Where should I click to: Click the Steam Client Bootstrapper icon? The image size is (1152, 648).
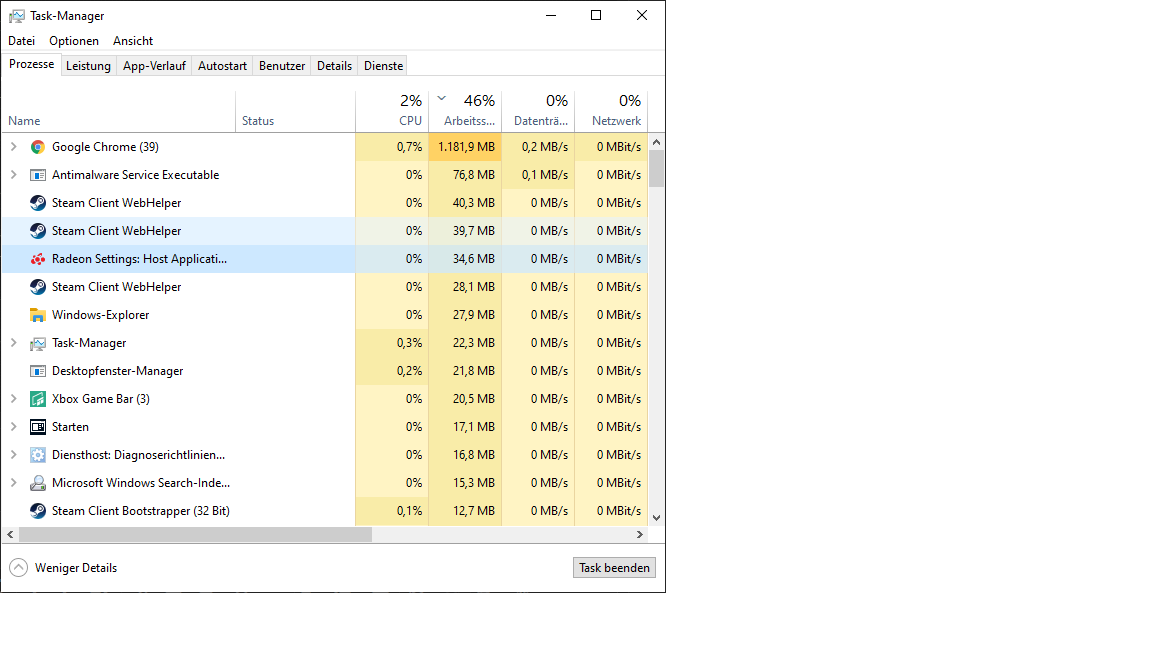click(x=37, y=511)
